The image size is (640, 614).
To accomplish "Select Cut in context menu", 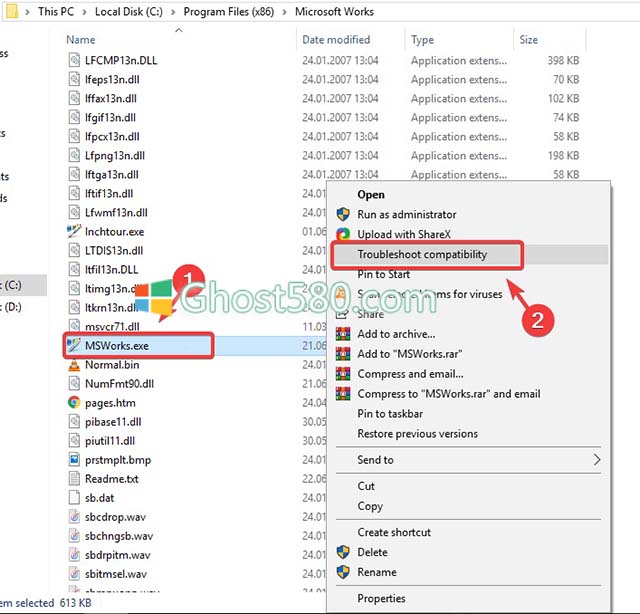I will [x=366, y=486].
